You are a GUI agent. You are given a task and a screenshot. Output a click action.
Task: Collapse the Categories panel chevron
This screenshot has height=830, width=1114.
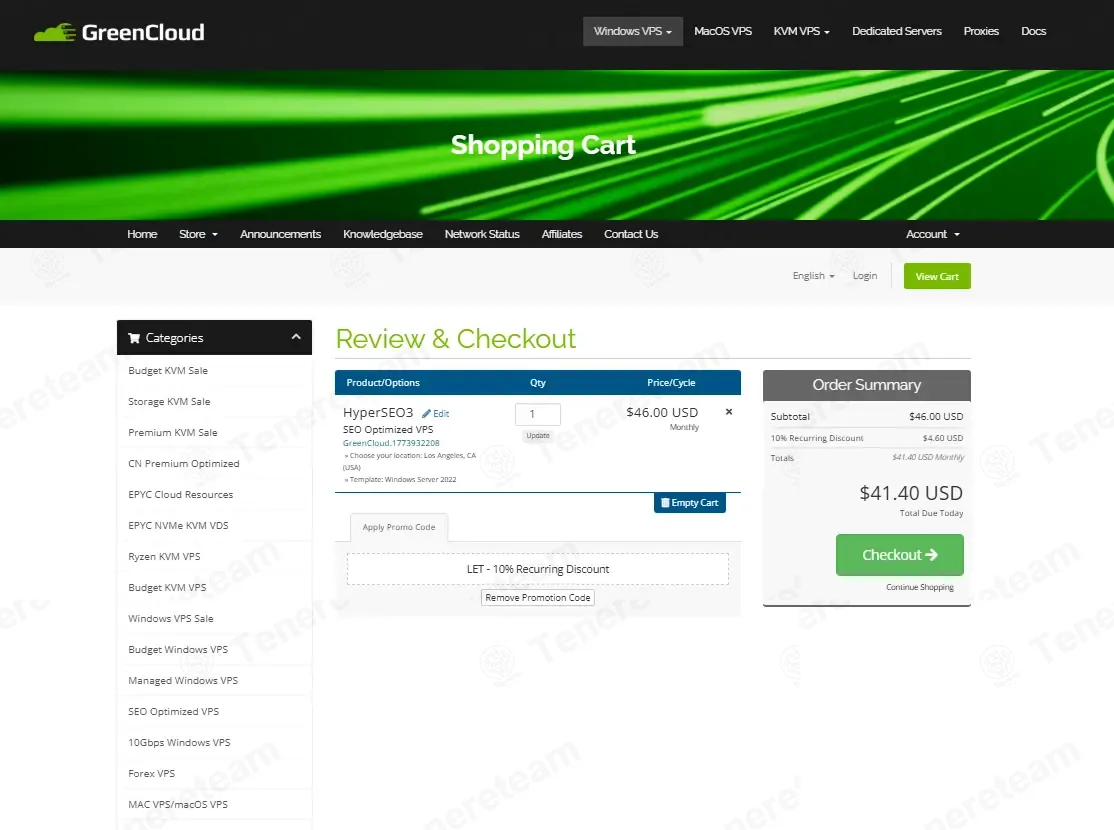tap(296, 337)
